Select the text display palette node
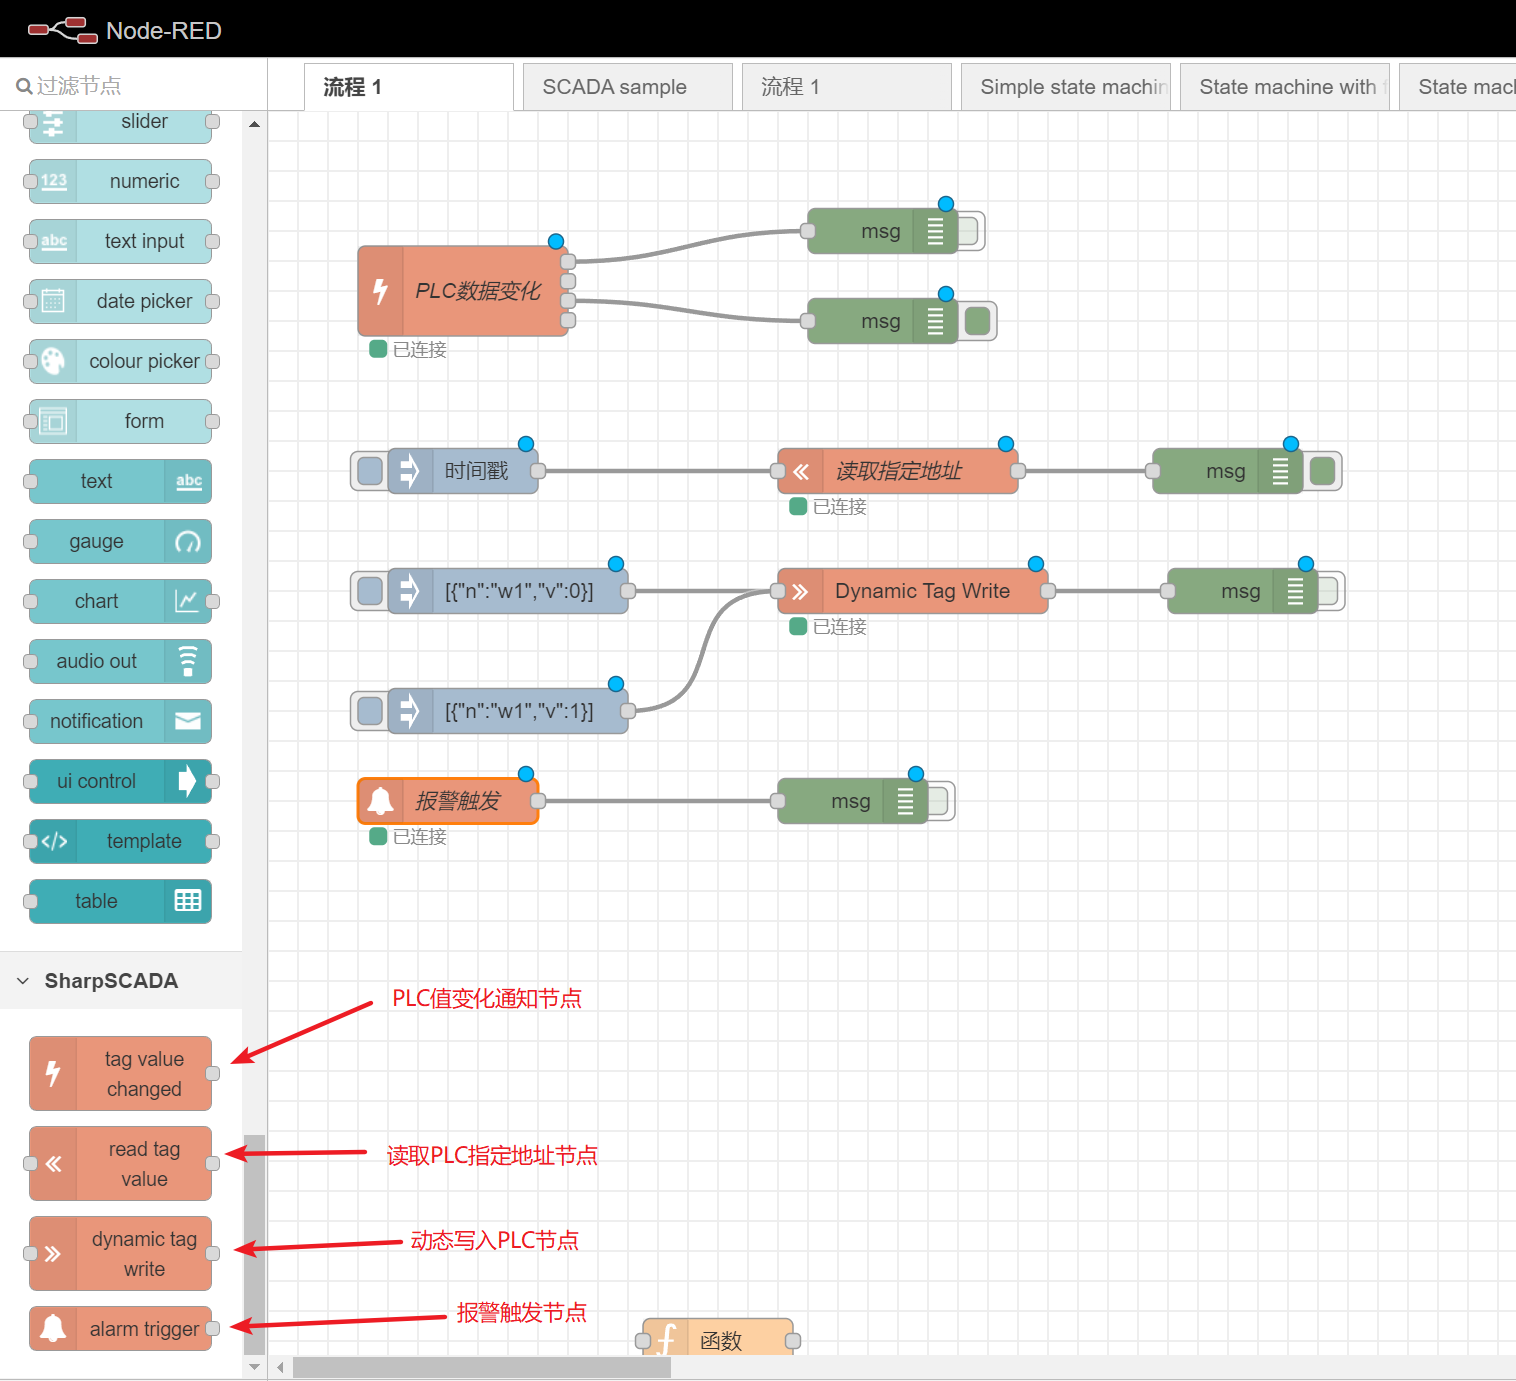The image size is (1516, 1381). (120, 481)
